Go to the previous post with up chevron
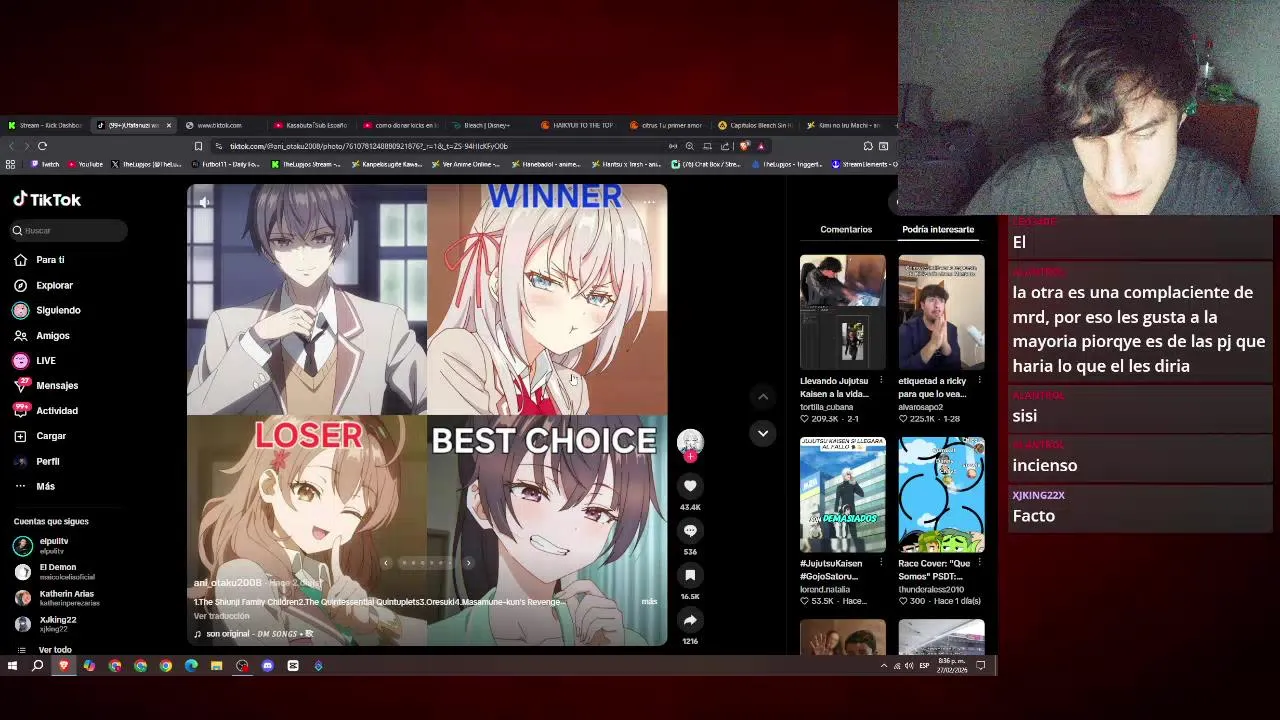1280x720 pixels. (x=763, y=397)
